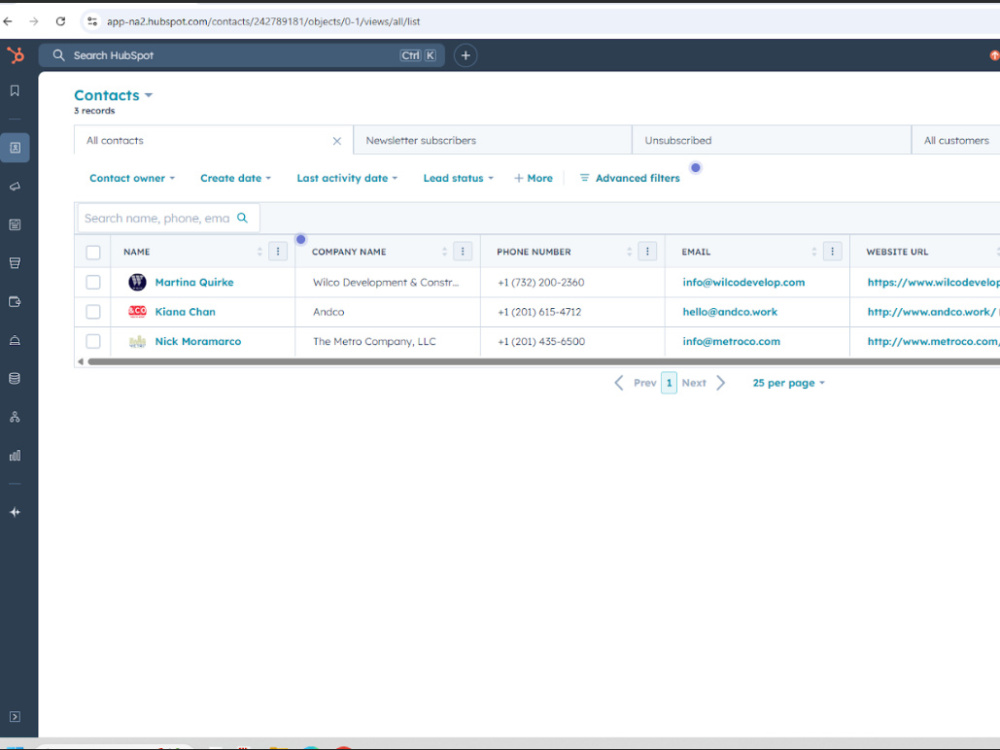
Task: Sort by the Name column arrows
Action: click(260, 251)
